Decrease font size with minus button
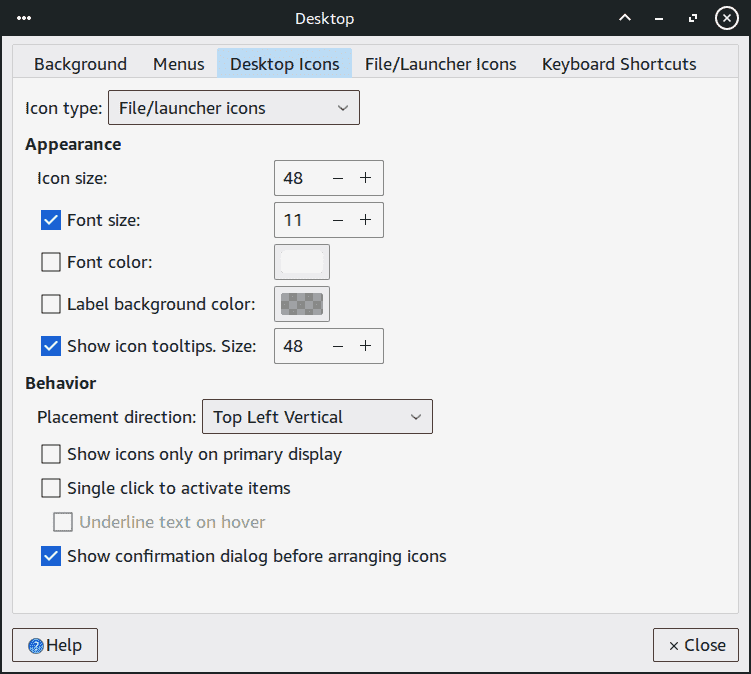 (338, 220)
